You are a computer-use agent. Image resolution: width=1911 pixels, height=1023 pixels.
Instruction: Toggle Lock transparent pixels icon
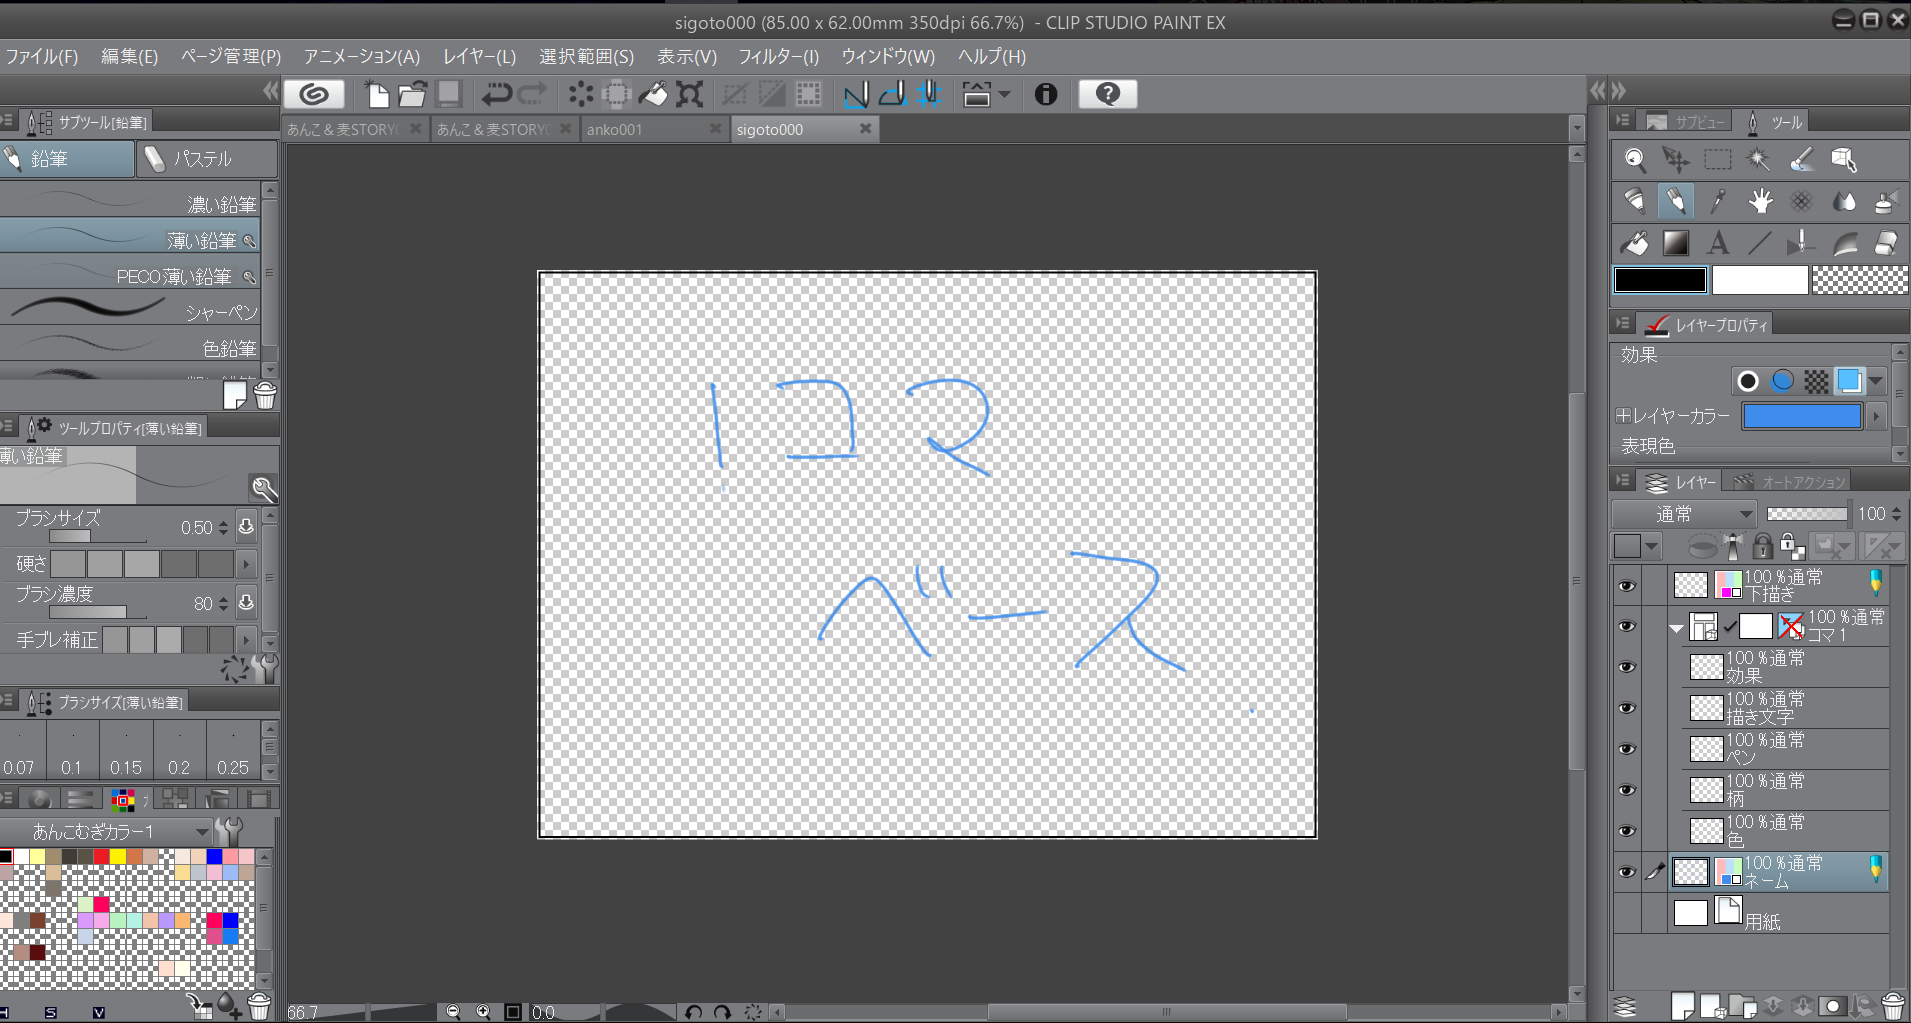1792,546
